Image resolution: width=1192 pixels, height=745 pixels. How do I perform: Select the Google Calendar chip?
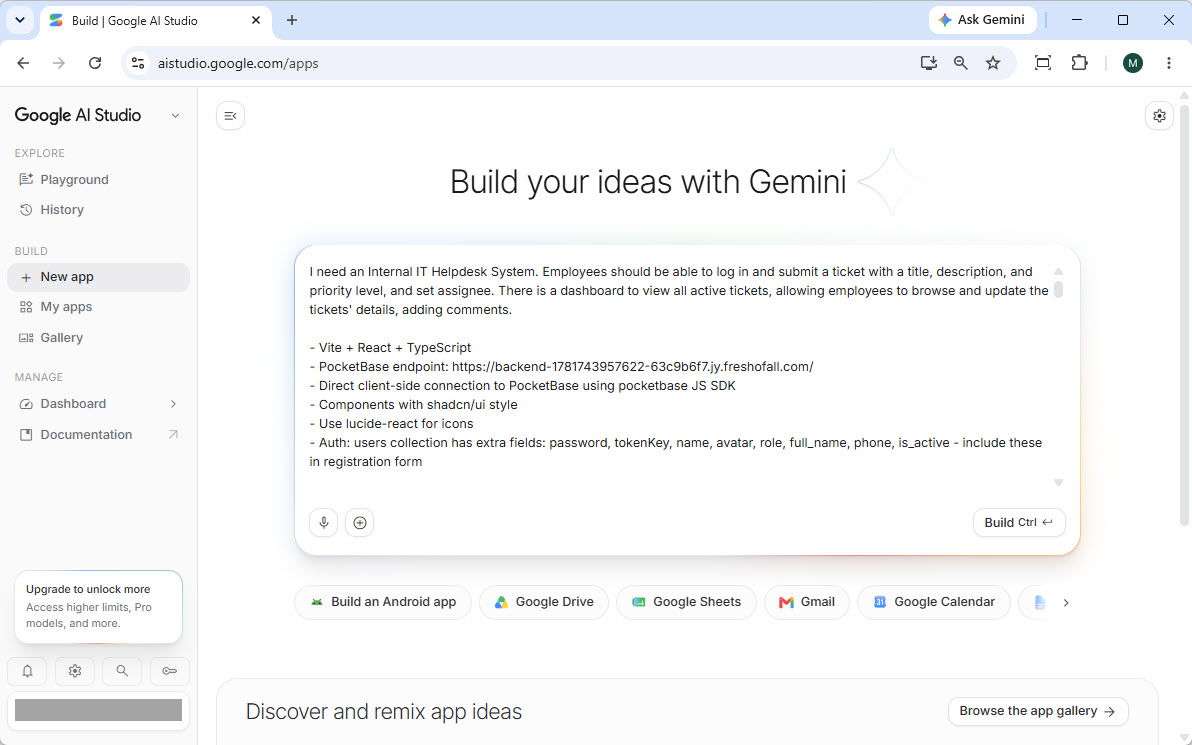[934, 602]
